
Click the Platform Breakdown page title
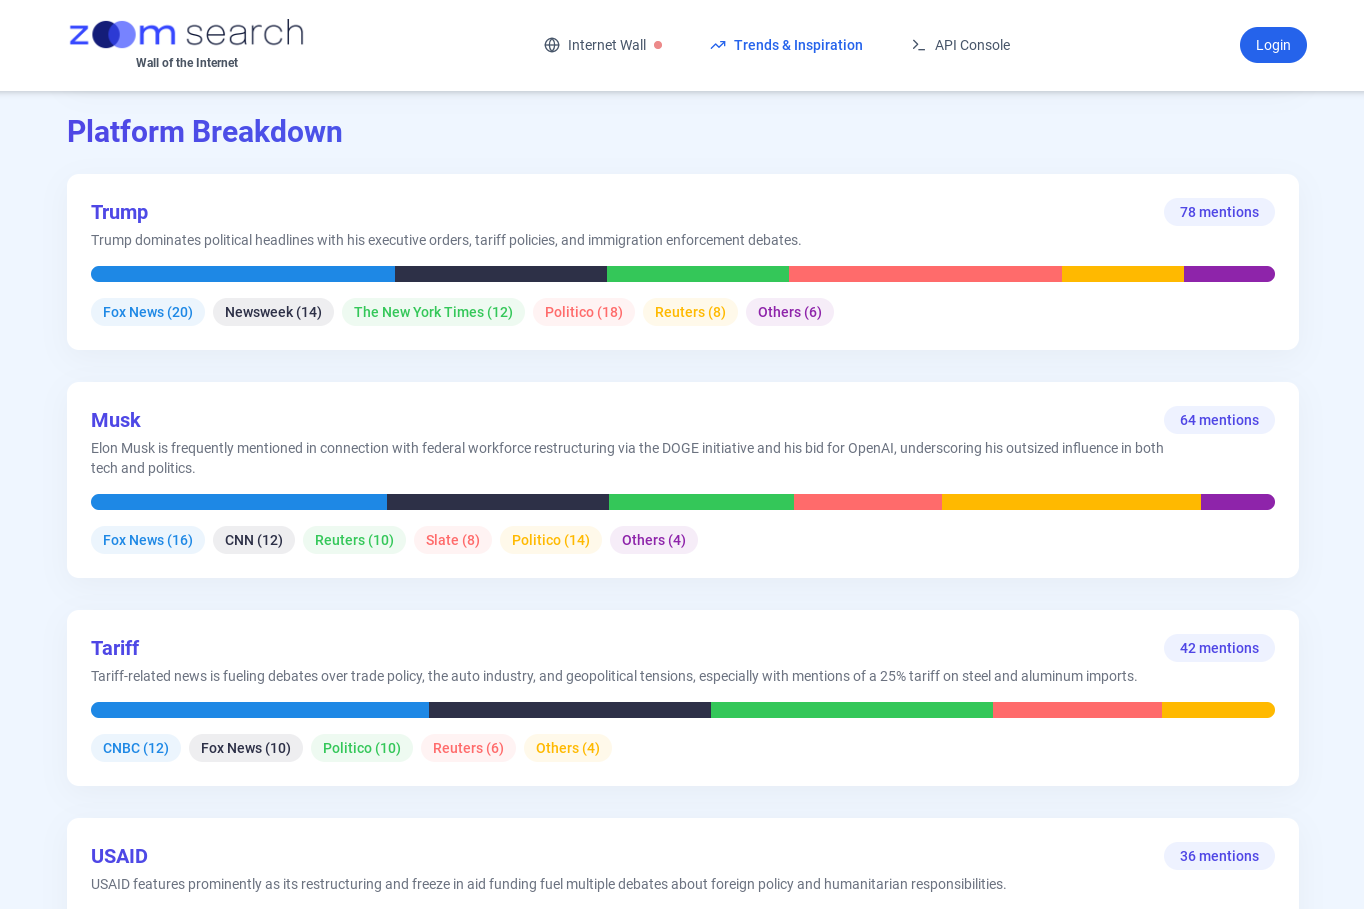point(205,131)
